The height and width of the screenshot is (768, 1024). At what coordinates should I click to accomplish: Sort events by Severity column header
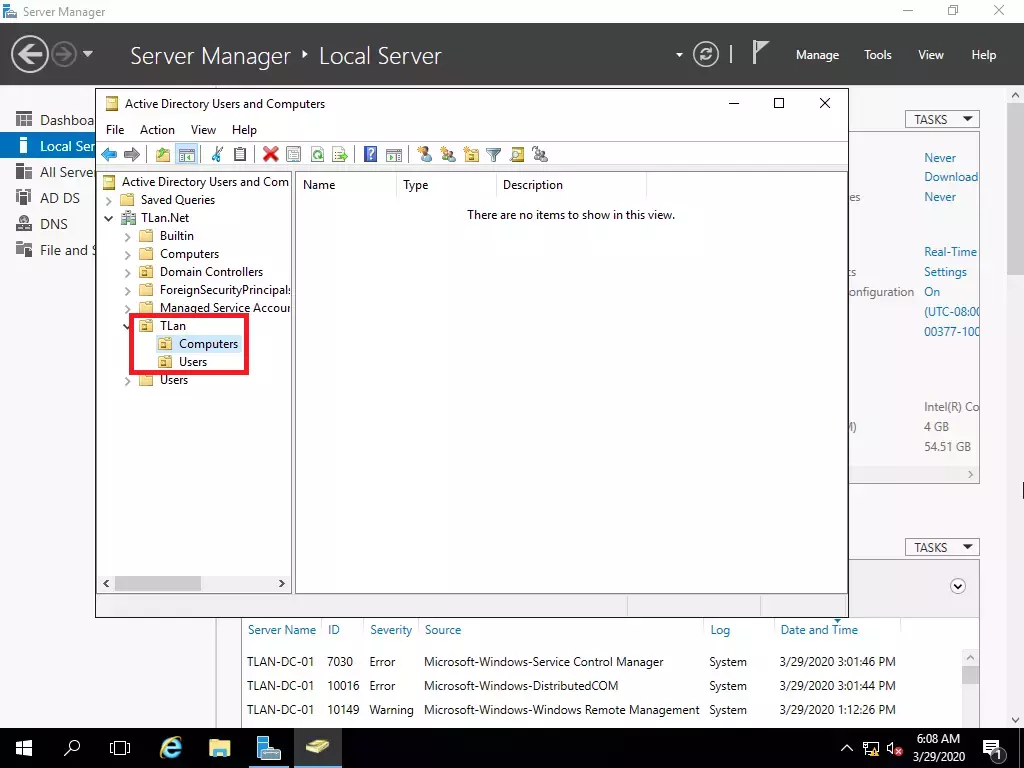[x=391, y=630]
